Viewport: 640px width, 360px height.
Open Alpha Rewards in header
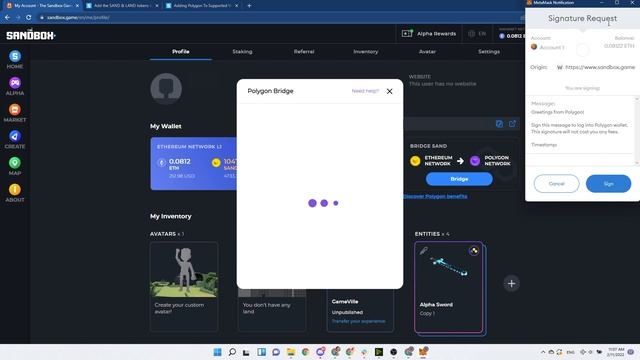click(x=429, y=33)
